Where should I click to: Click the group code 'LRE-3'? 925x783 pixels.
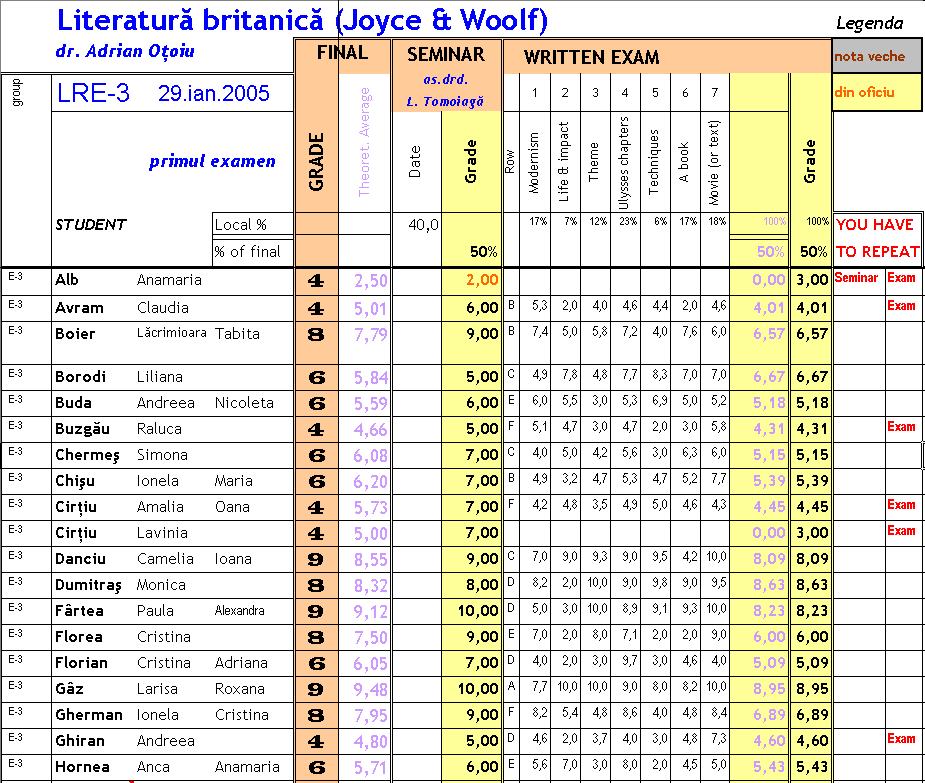pos(93,93)
